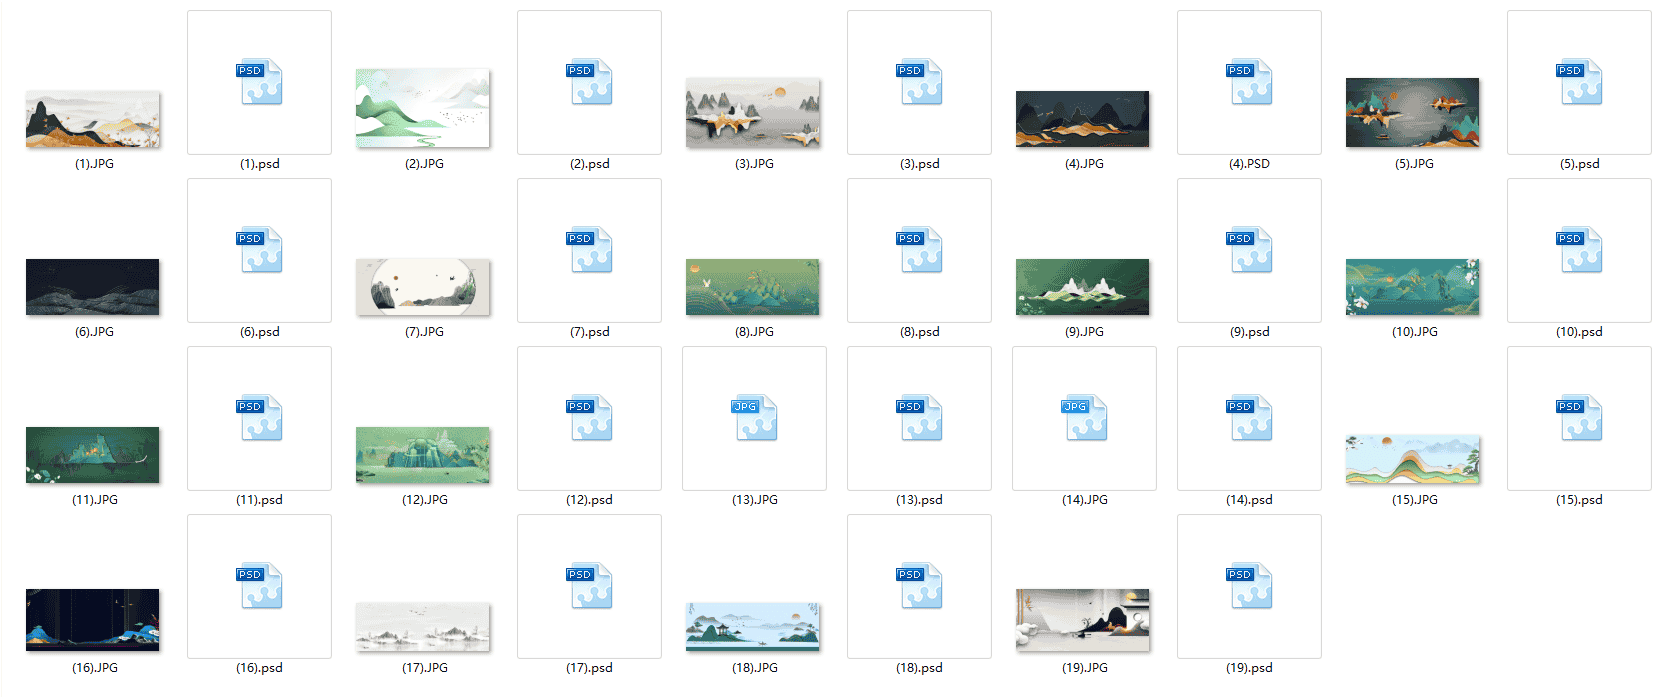
Task: Click the (19).psd file icon
Action: [1249, 586]
